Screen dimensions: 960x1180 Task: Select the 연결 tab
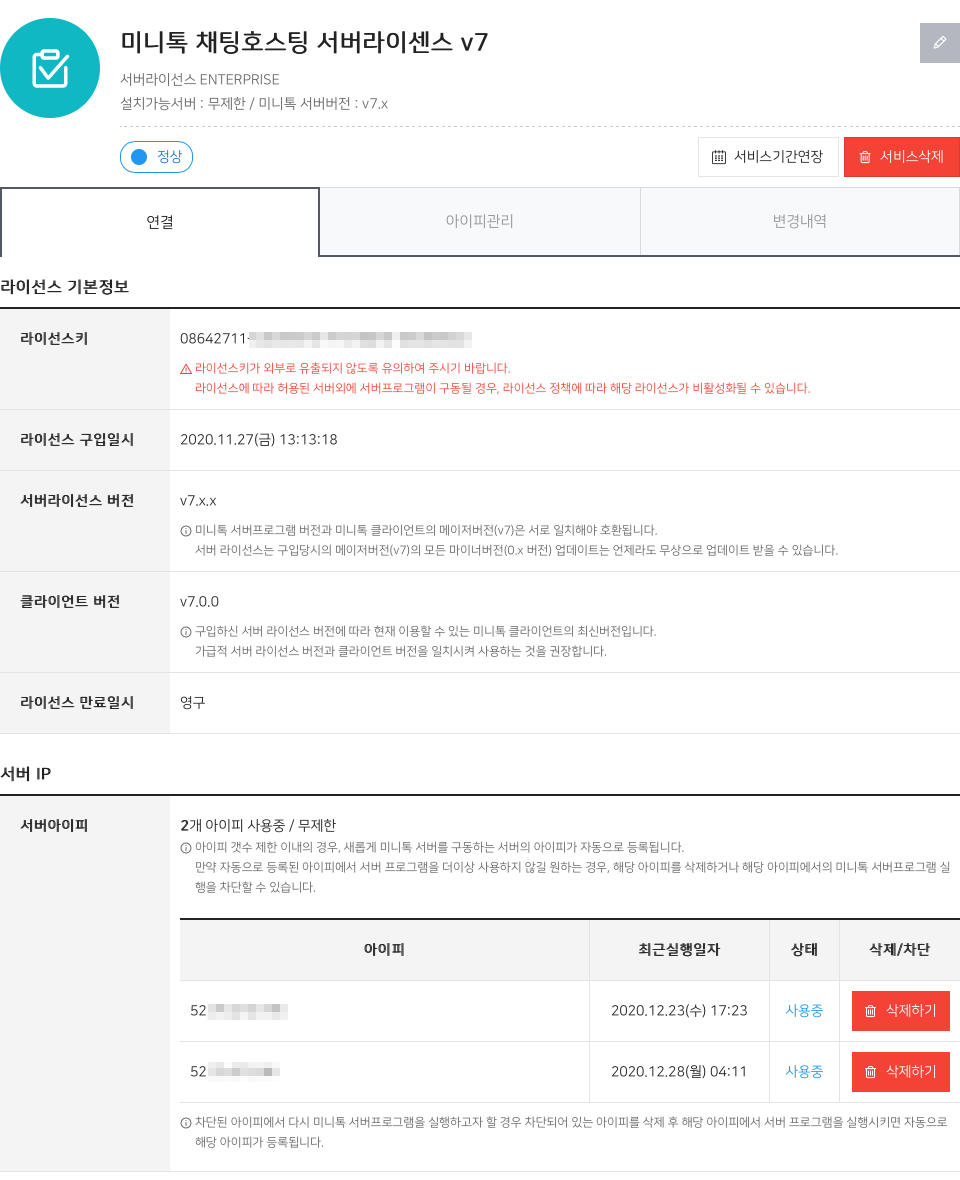(x=159, y=222)
